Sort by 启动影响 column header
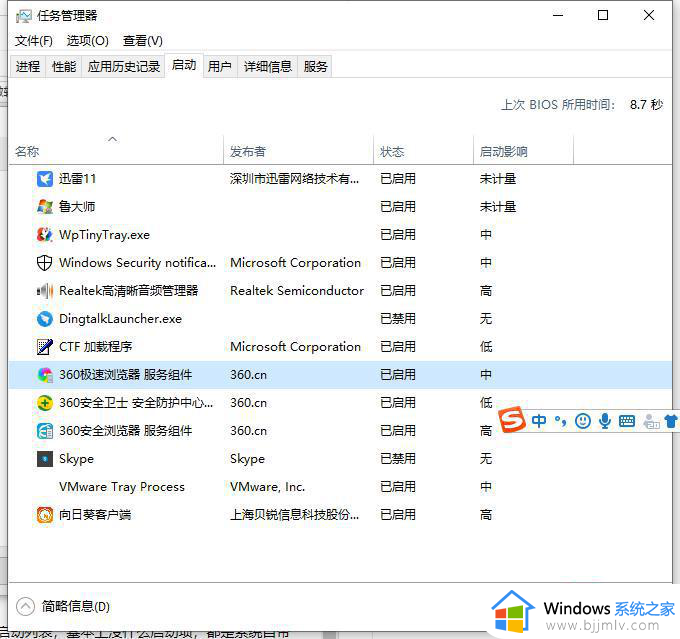This screenshot has height=639, width=680. [523, 150]
